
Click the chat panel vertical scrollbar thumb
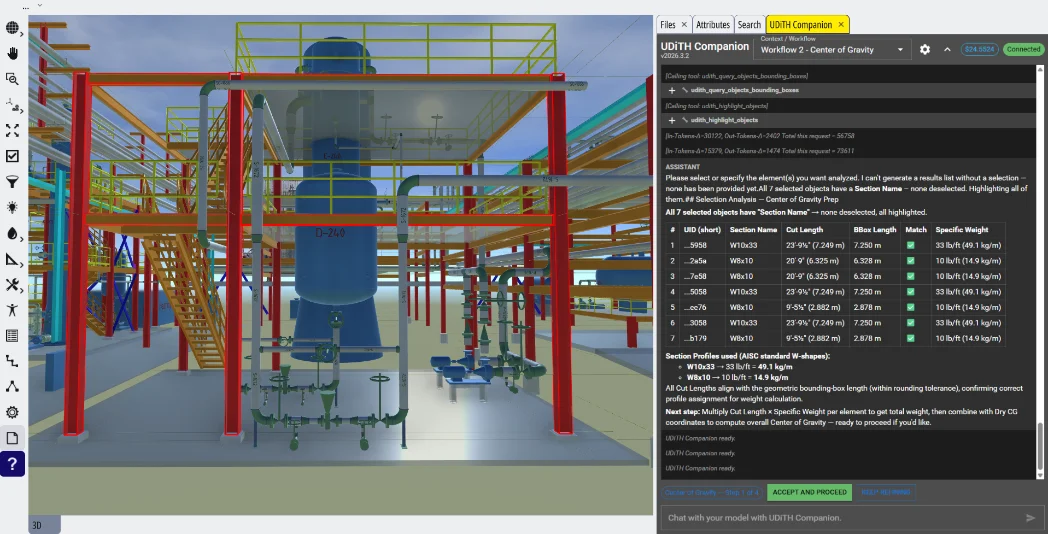click(x=1040, y=446)
